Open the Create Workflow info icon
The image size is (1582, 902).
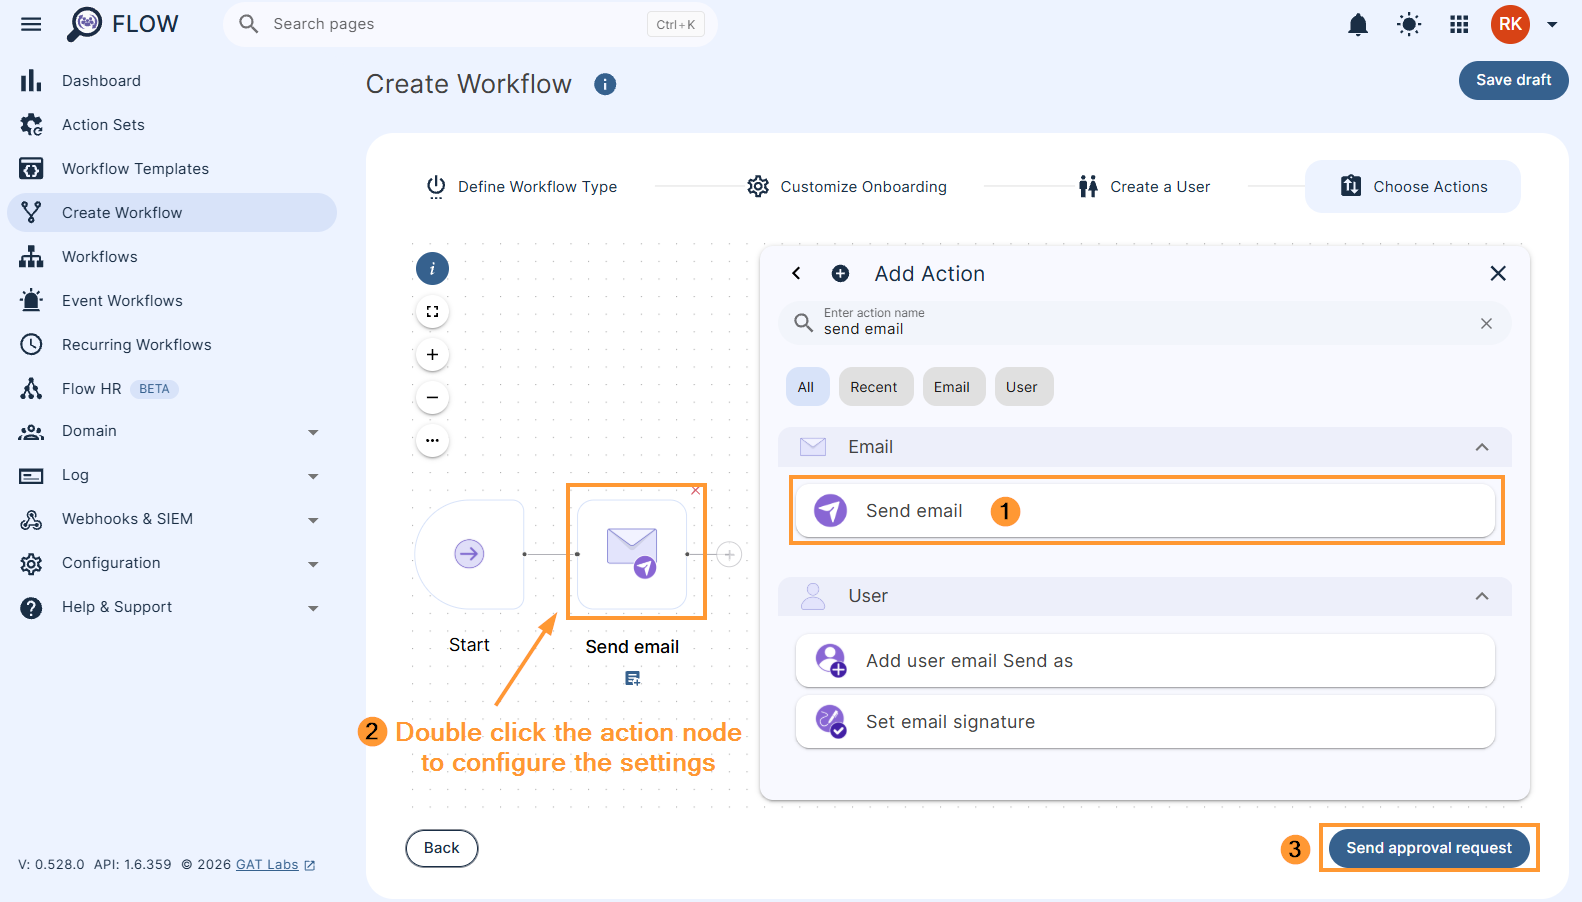pos(605,85)
